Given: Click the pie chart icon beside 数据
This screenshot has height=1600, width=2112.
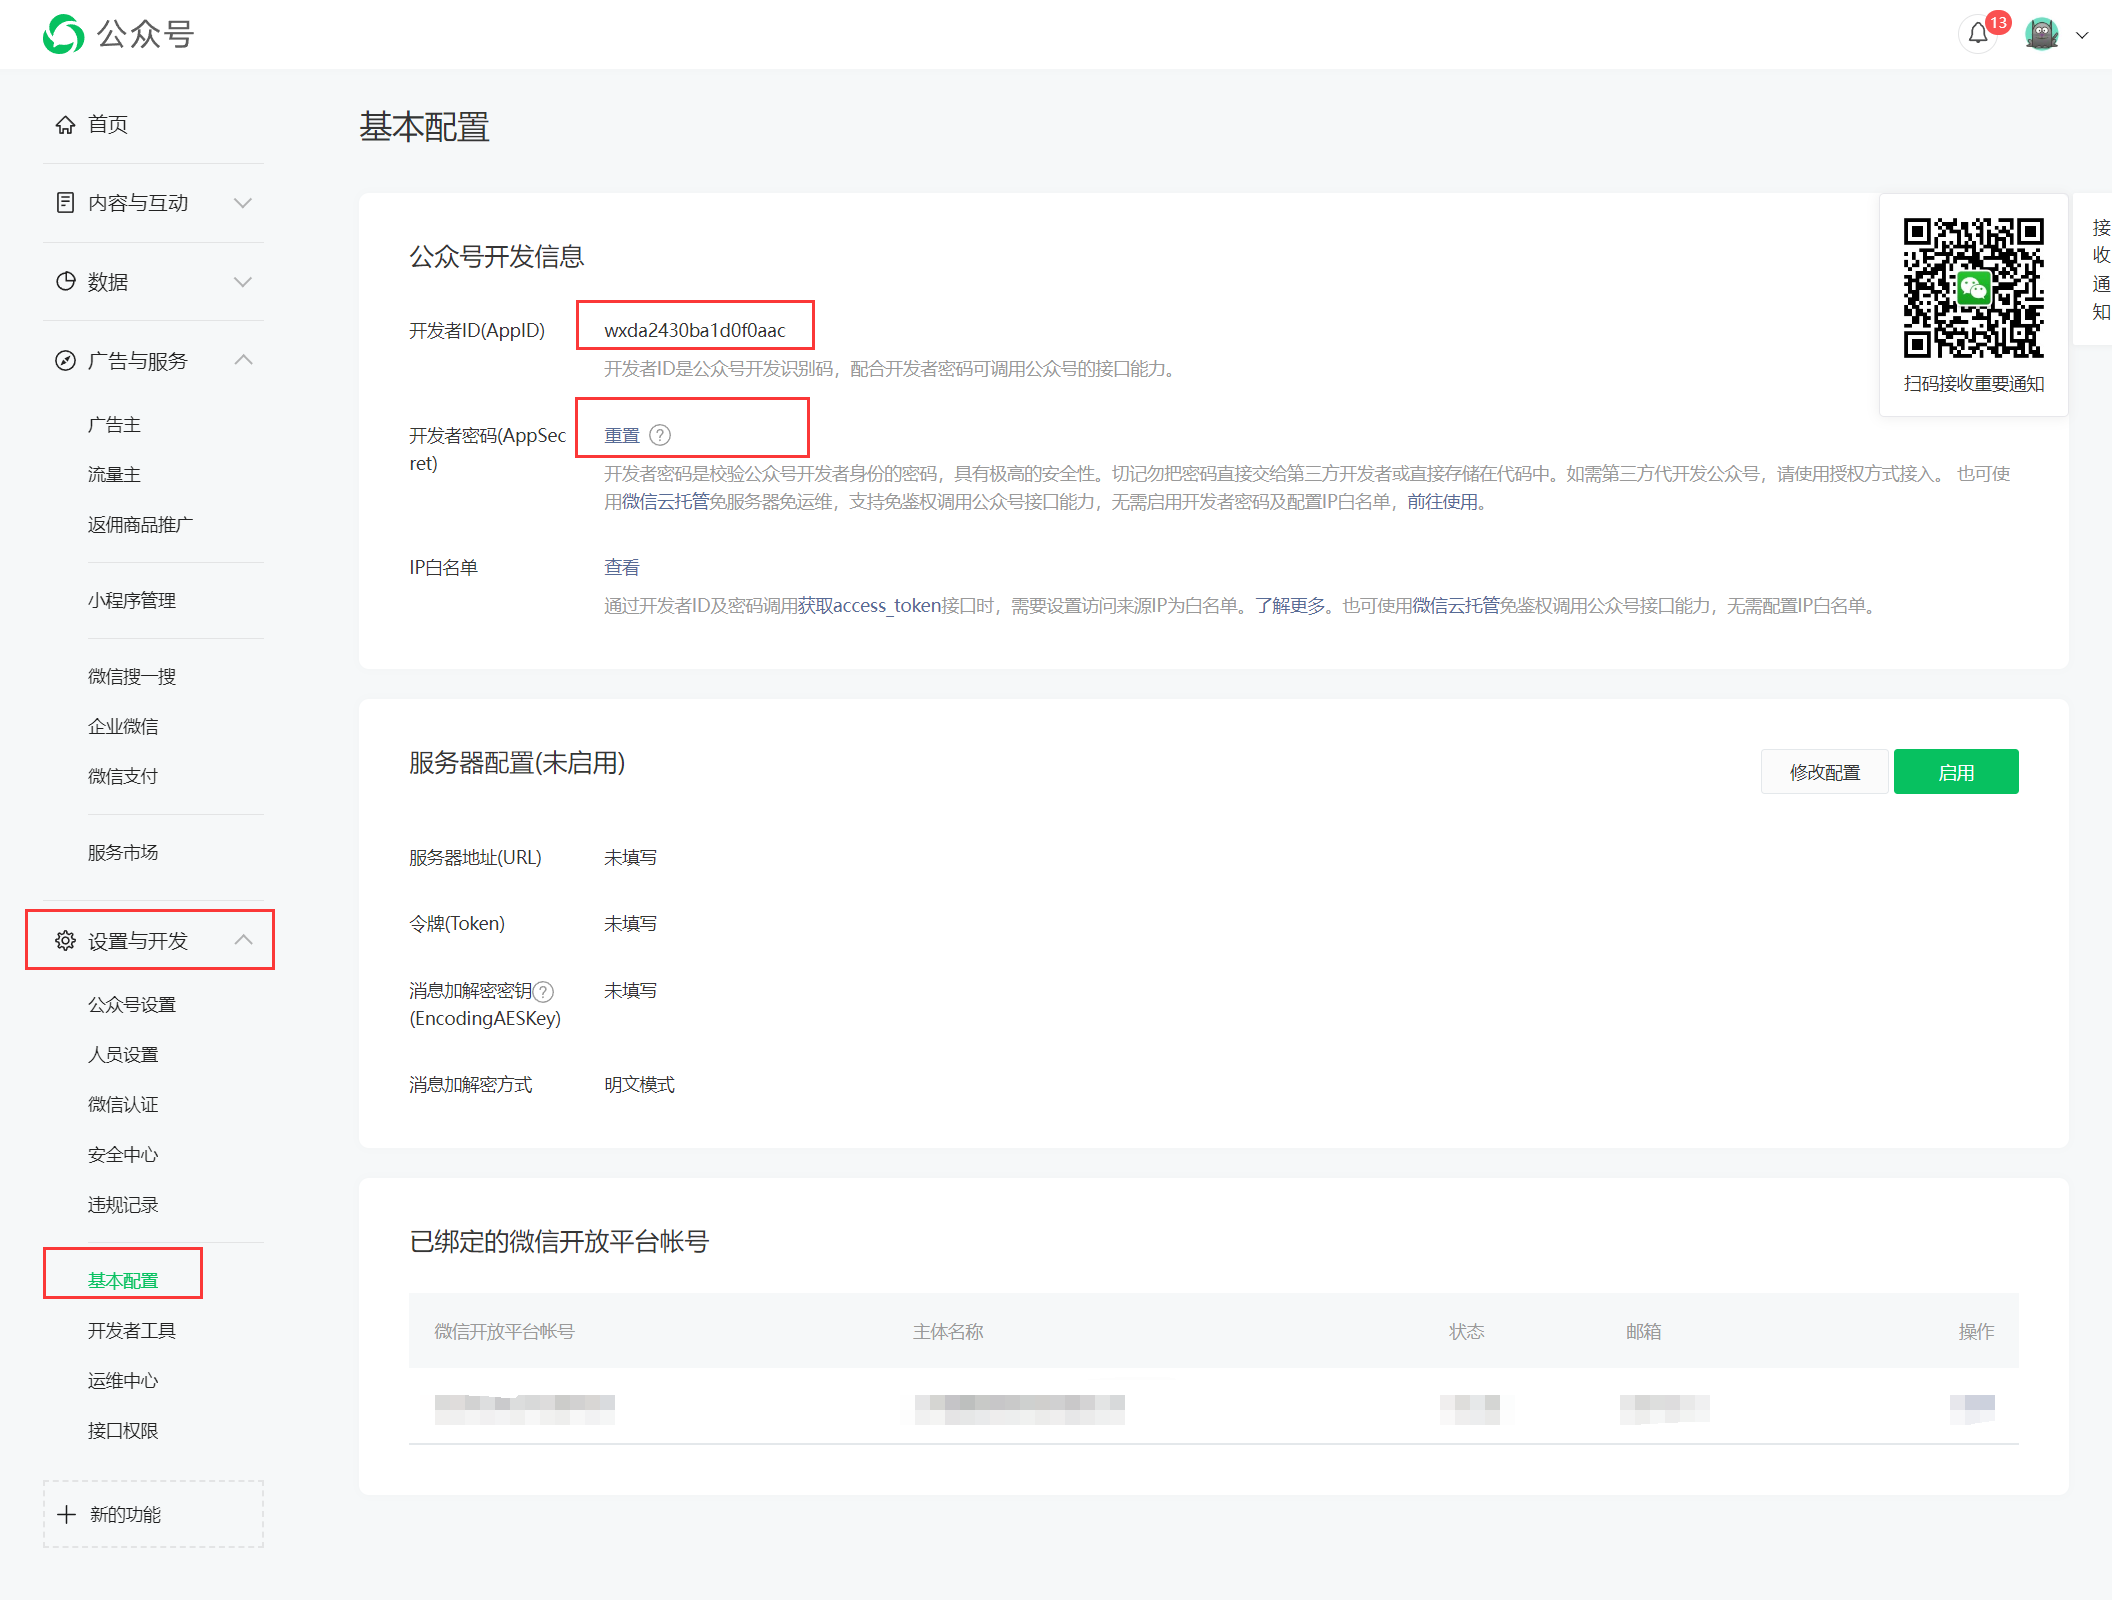Looking at the screenshot, I should point(65,281).
